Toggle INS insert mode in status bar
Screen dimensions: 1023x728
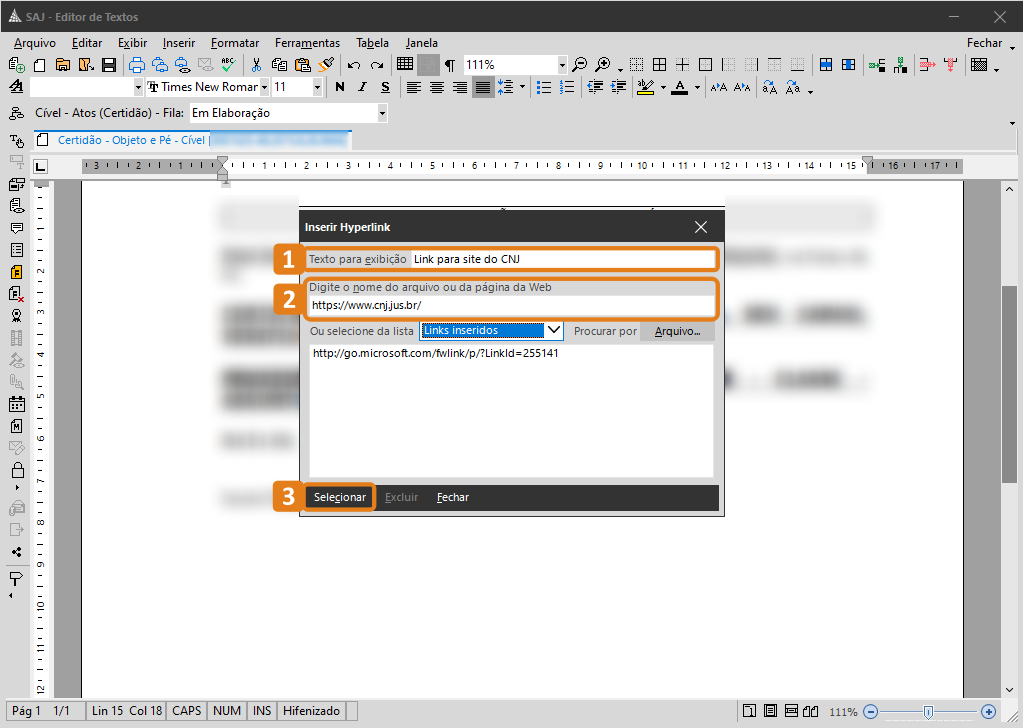tap(262, 711)
